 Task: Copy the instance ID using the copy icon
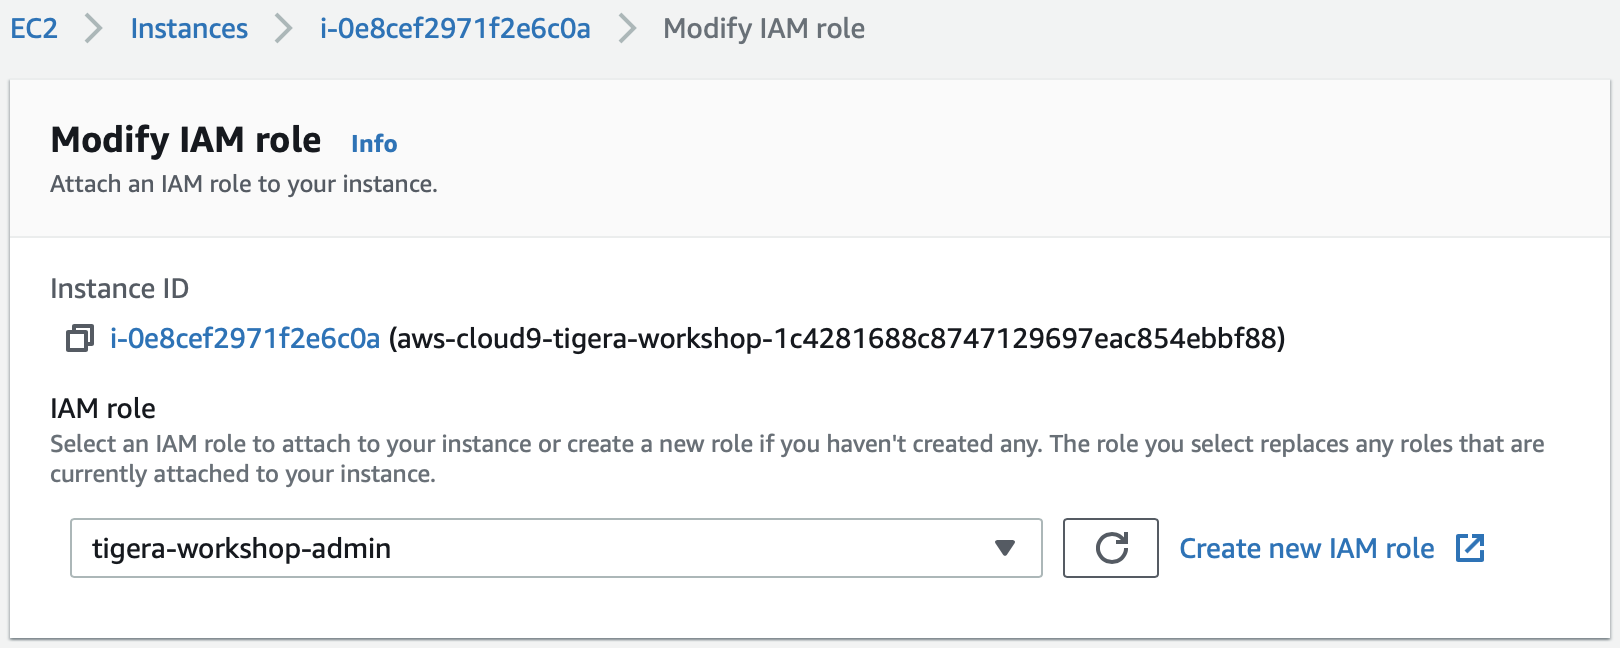[x=80, y=339]
